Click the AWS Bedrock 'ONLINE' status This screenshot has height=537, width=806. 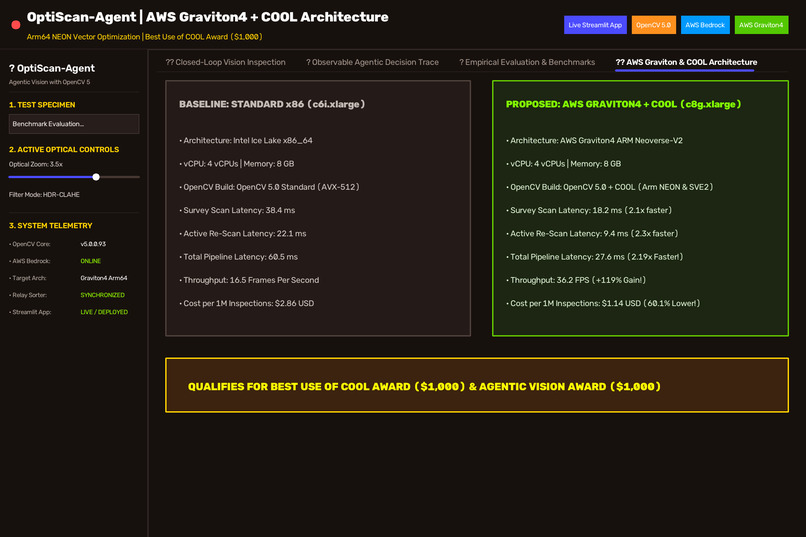click(x=90, y=261)
